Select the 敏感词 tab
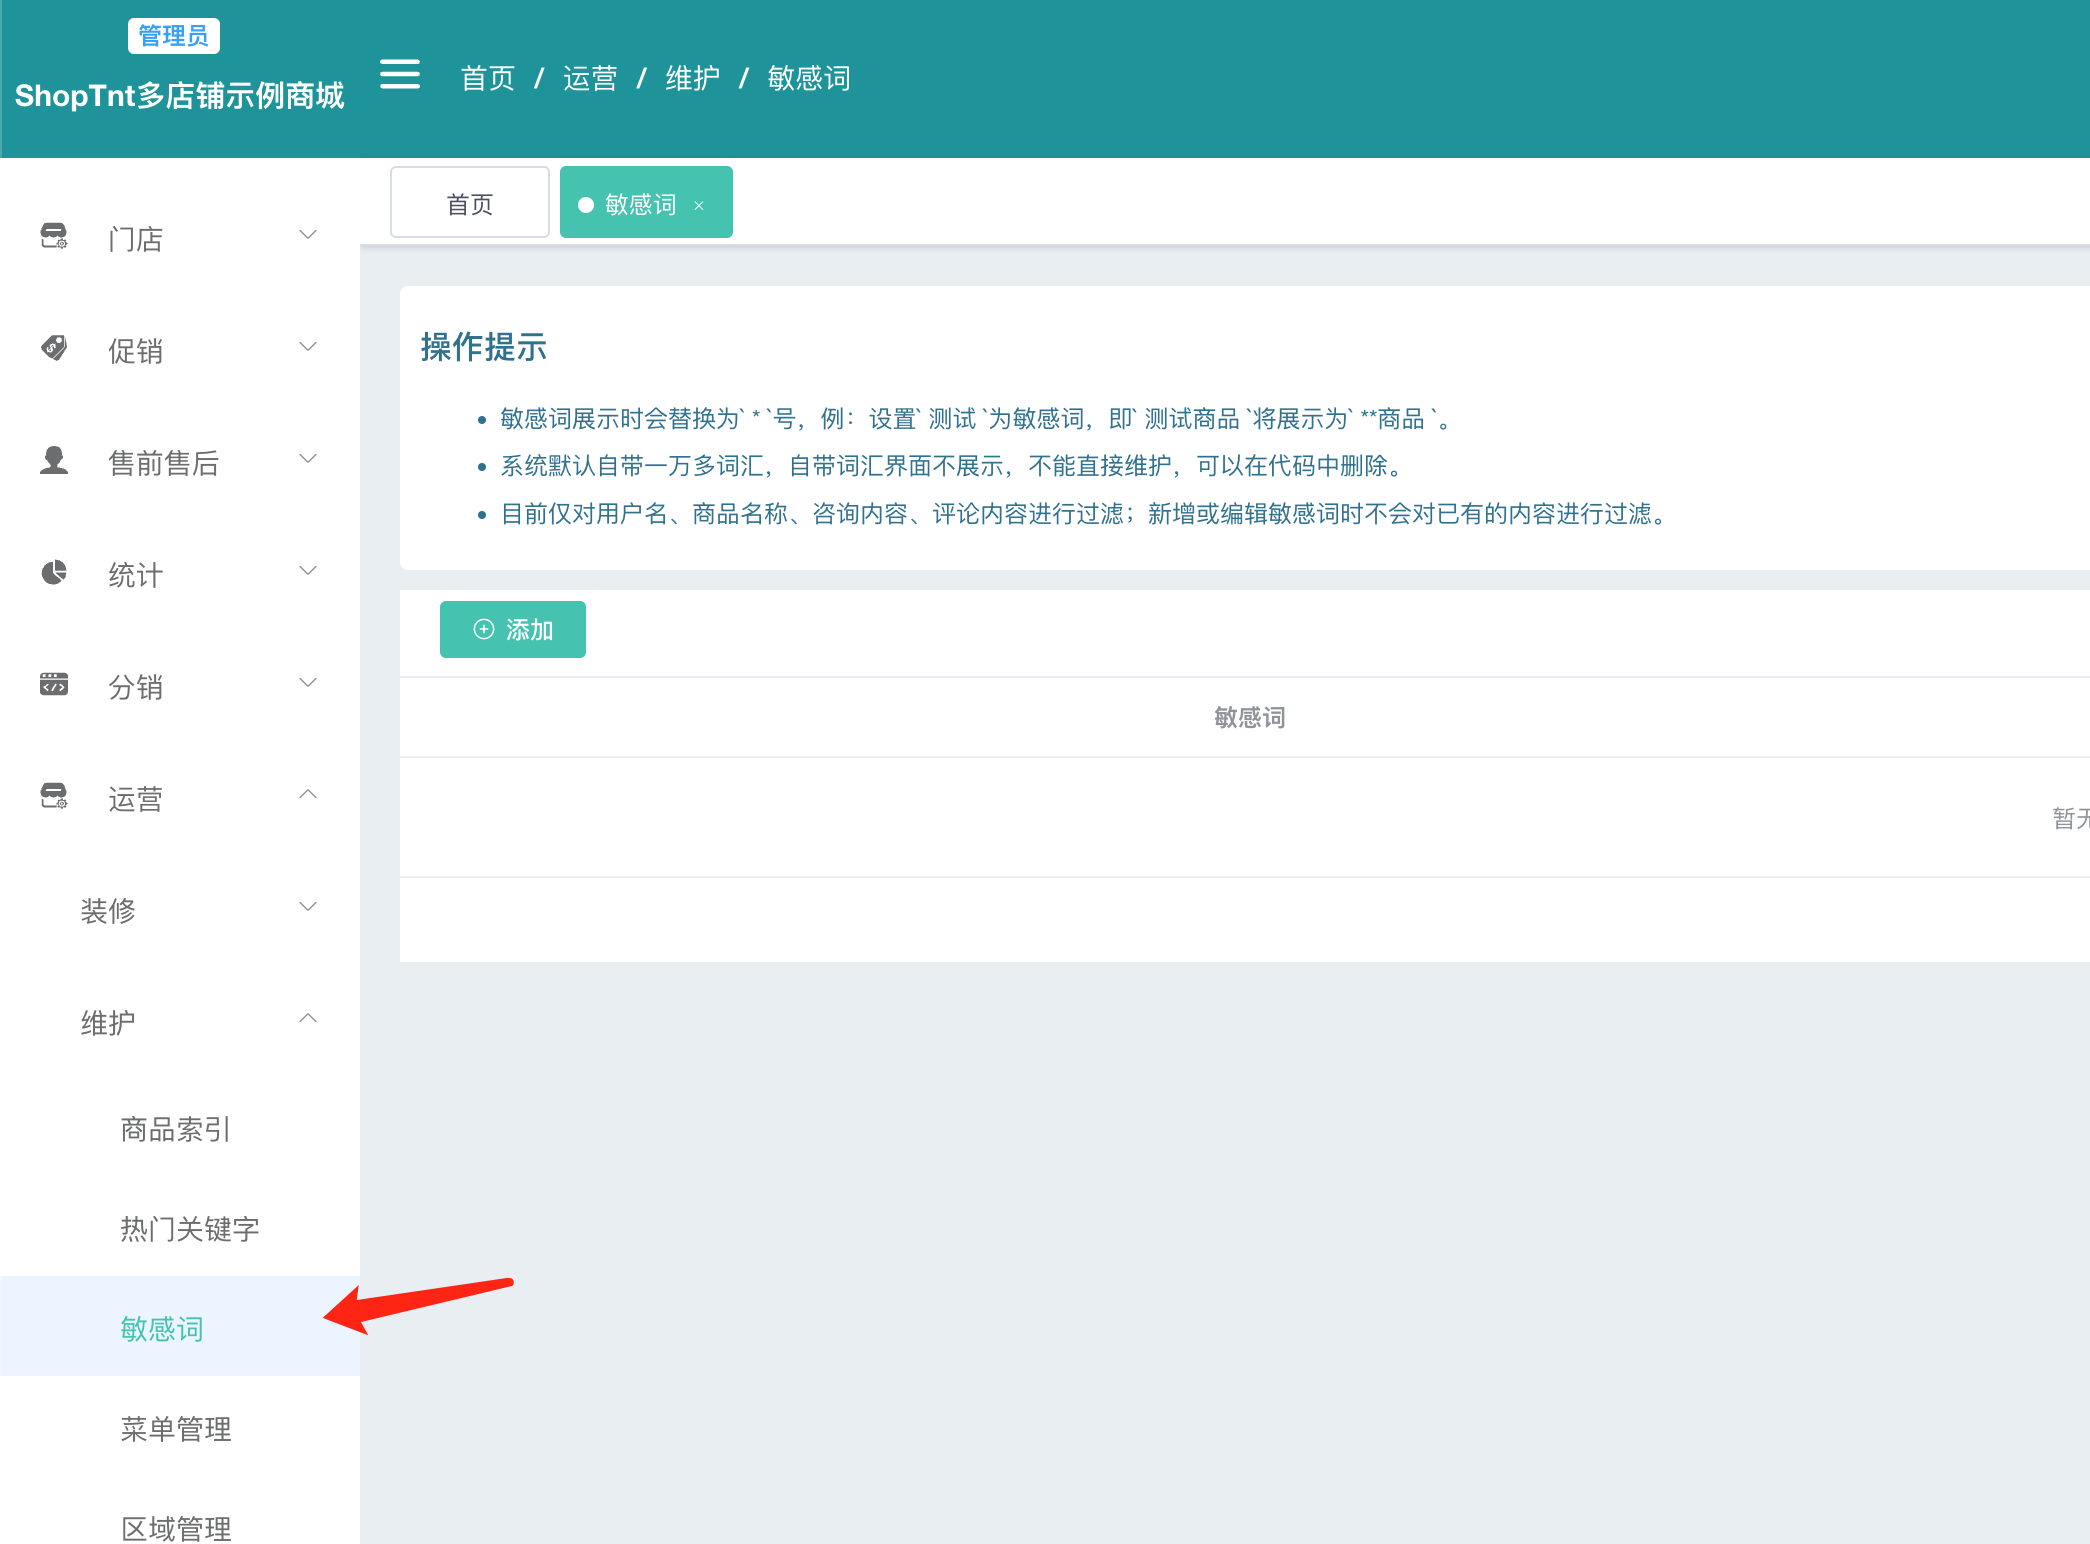Image resolution: width=2090 pixels, height=1544 pixels. pyautogui.click(x=641, y=203)
